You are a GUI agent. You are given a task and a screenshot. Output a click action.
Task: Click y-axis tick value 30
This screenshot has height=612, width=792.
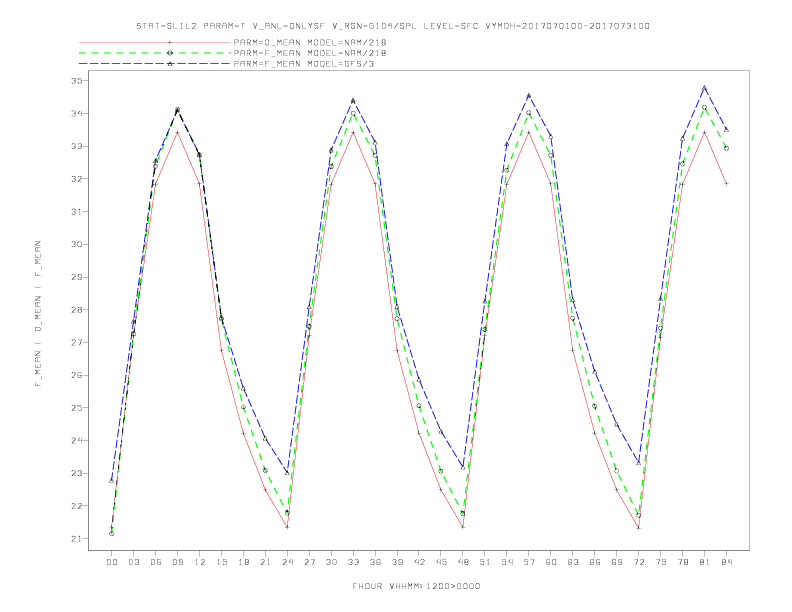(77, 244)
